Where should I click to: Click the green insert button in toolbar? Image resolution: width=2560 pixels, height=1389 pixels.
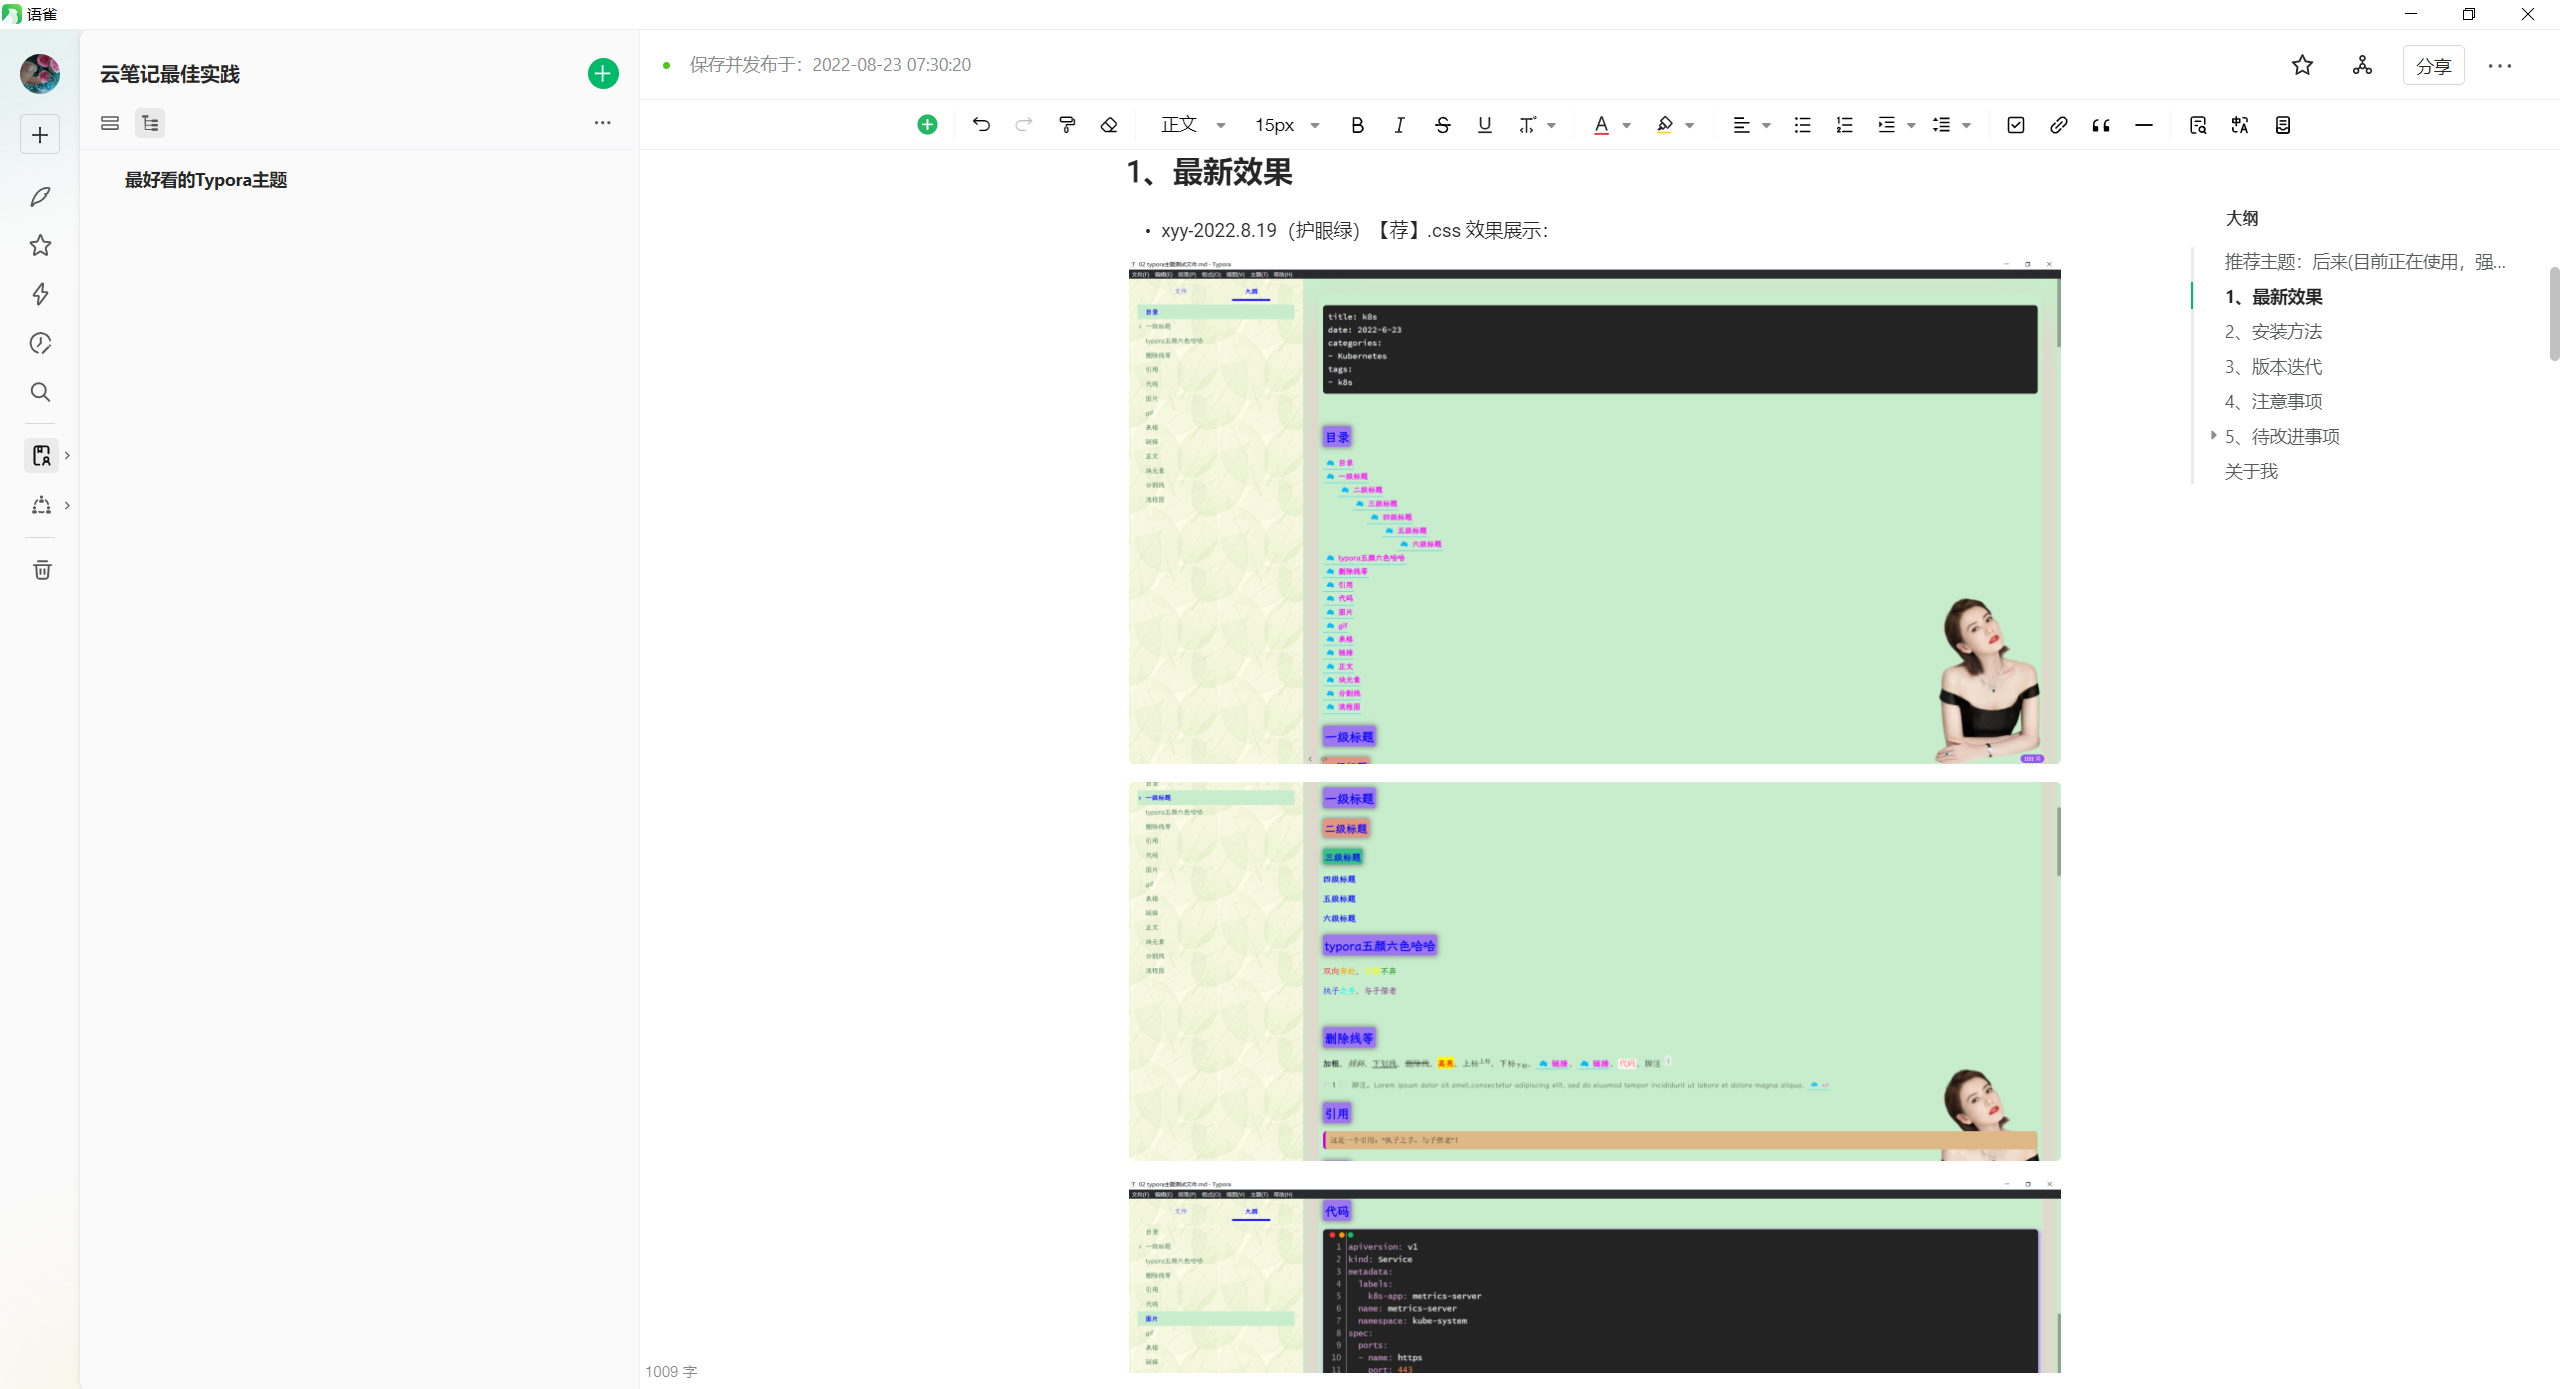click(x=927, y=125)
